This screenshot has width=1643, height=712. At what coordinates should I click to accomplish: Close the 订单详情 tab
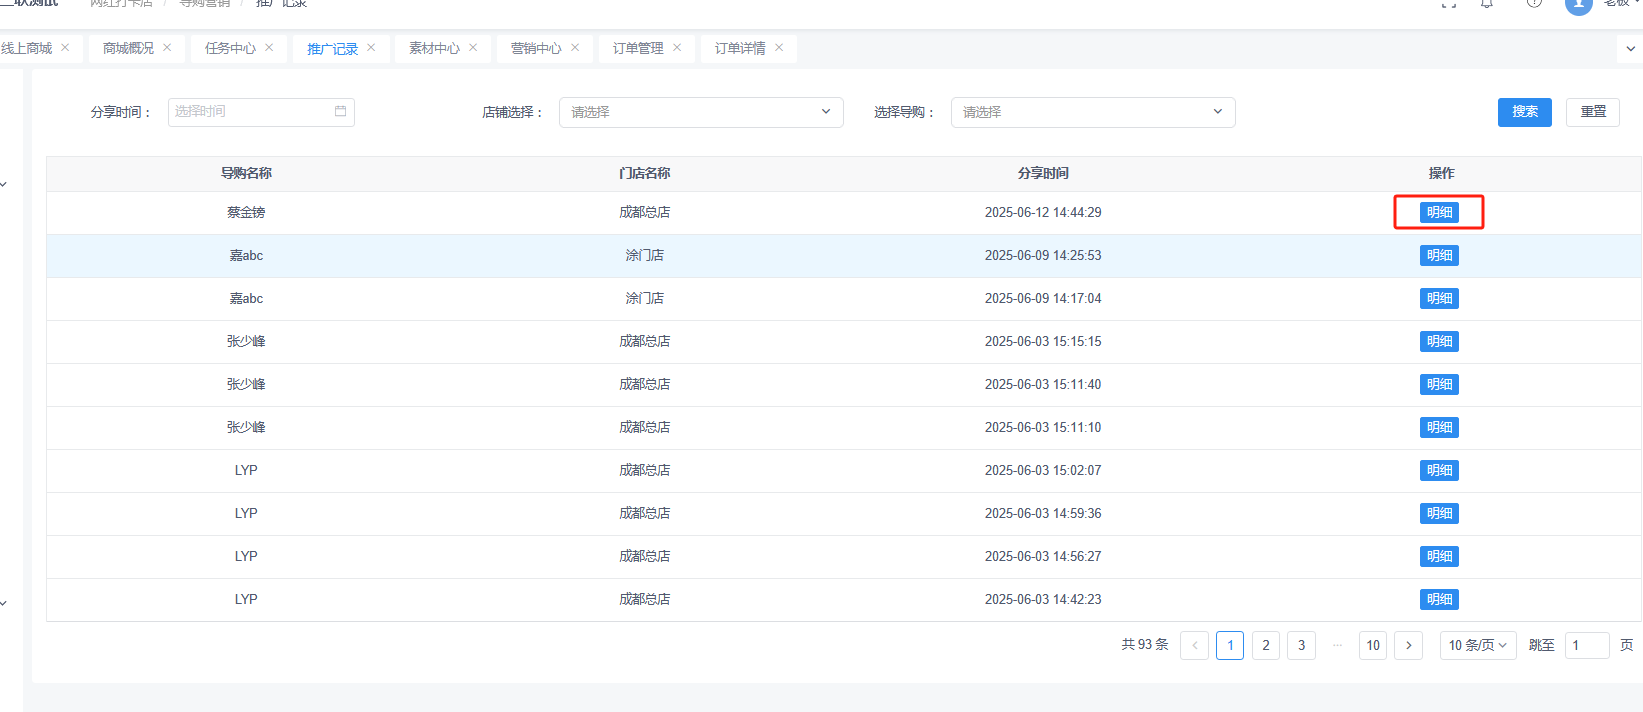coord(779,48)
